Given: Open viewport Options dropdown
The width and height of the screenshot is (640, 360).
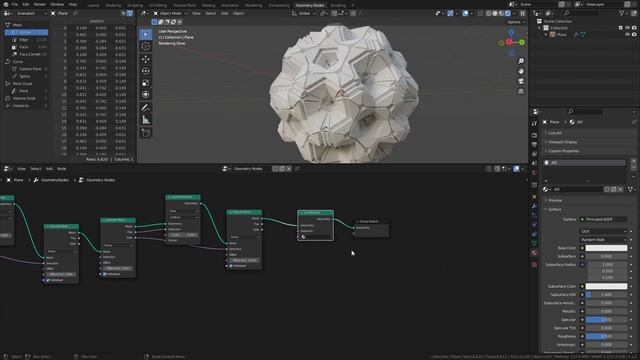Looking at the screenshot, I should [516, 22].
